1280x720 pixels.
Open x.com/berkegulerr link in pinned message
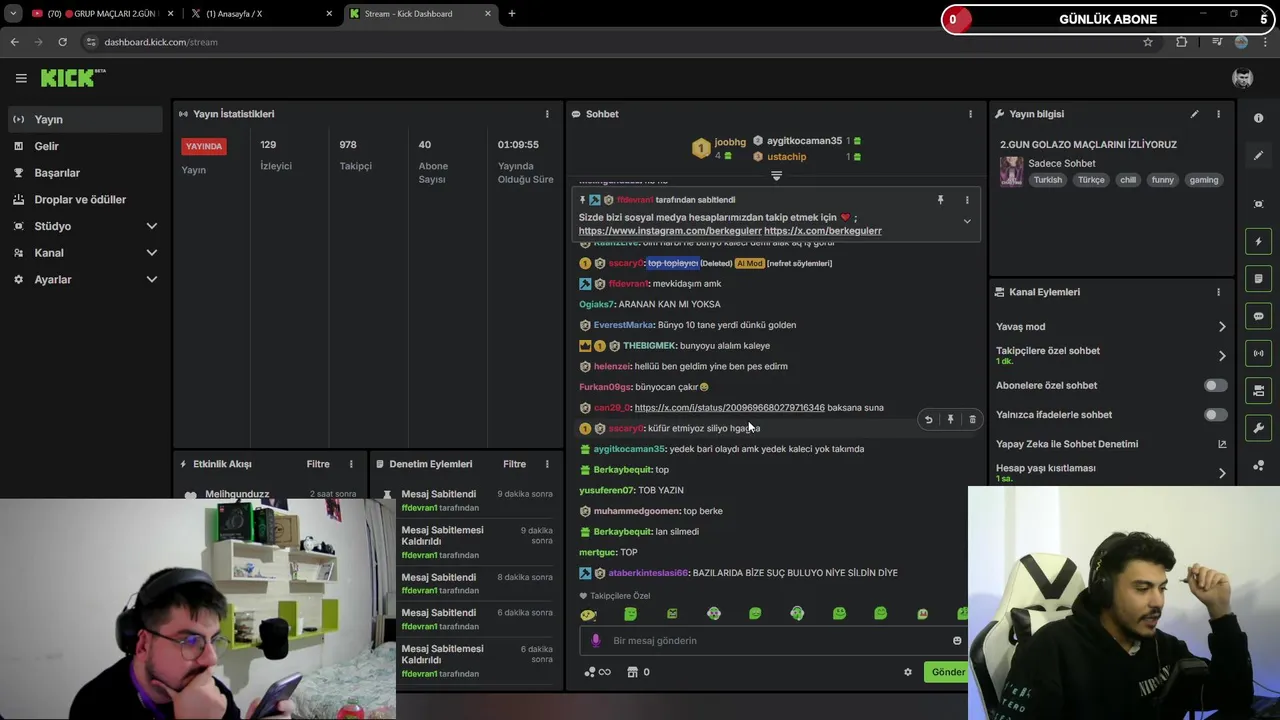click(823, 231)
